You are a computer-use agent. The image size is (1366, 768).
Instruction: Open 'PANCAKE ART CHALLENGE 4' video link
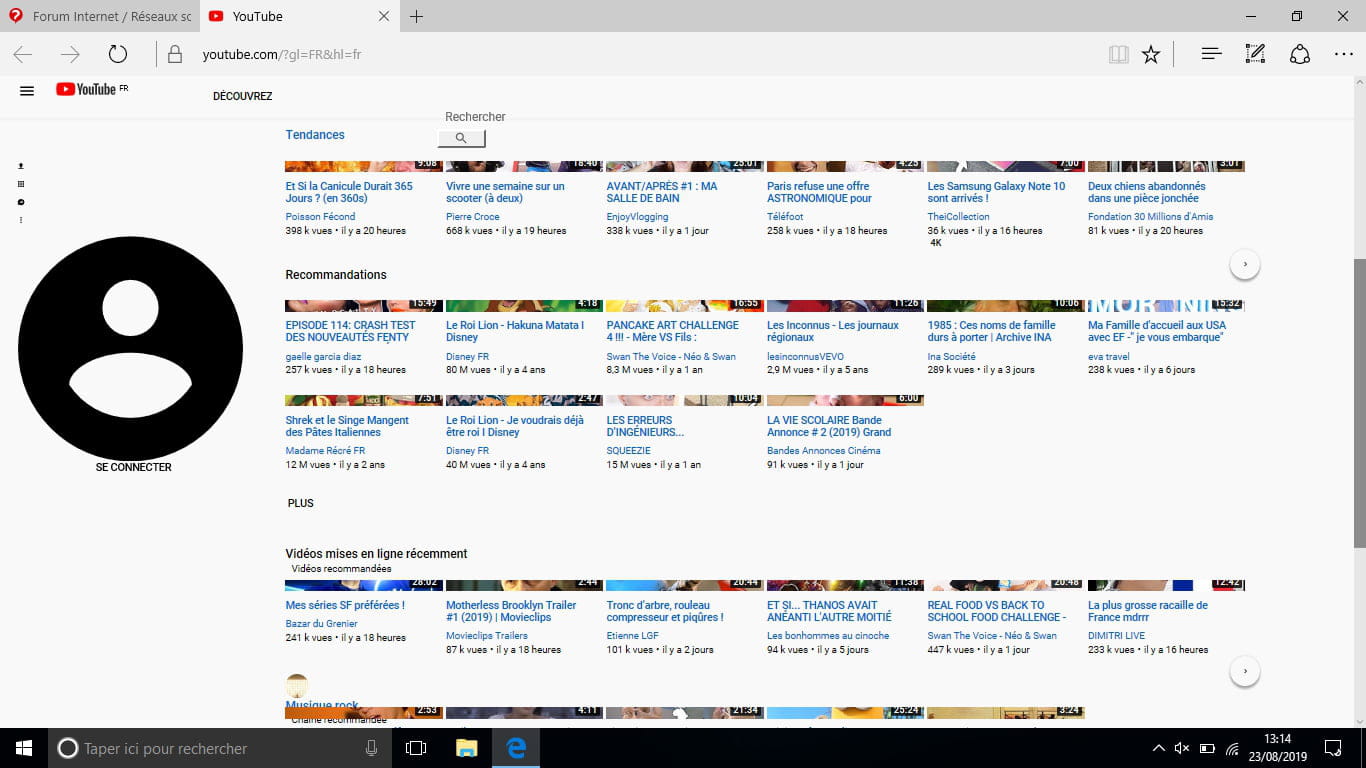tap(673, 331)
